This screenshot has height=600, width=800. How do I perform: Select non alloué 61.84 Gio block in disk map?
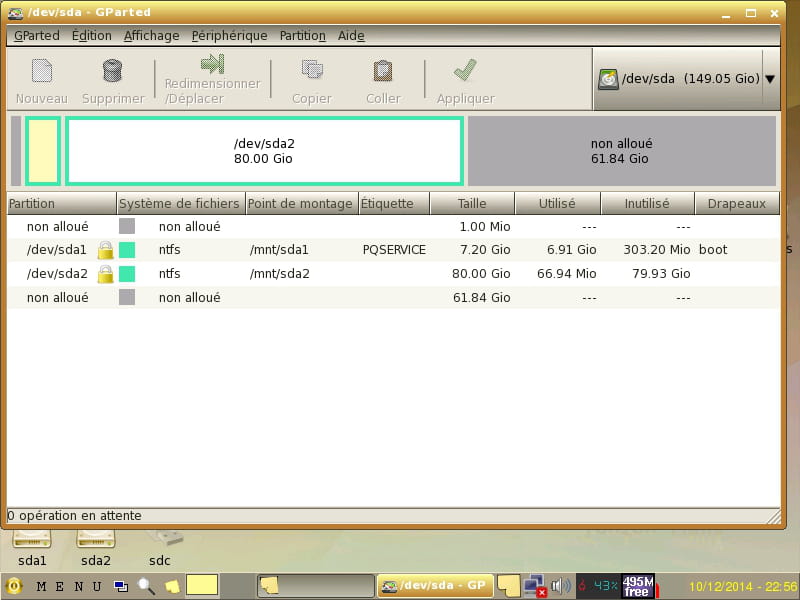point(621,151)
